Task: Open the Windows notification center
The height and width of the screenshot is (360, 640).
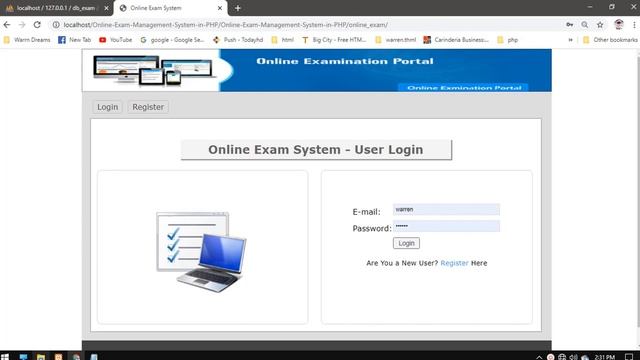Action: (x=629, y=357)
